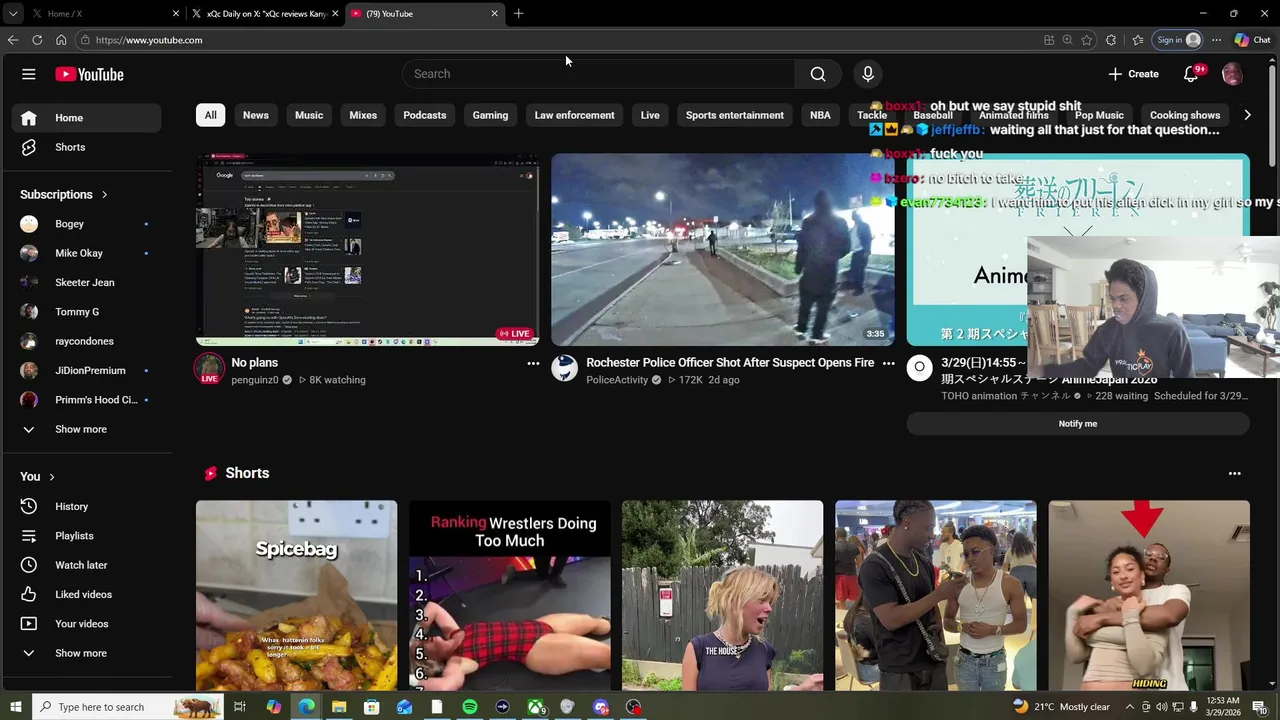
Task: Open the JiDionPremium channel subscription
Action: click(86, 370)
